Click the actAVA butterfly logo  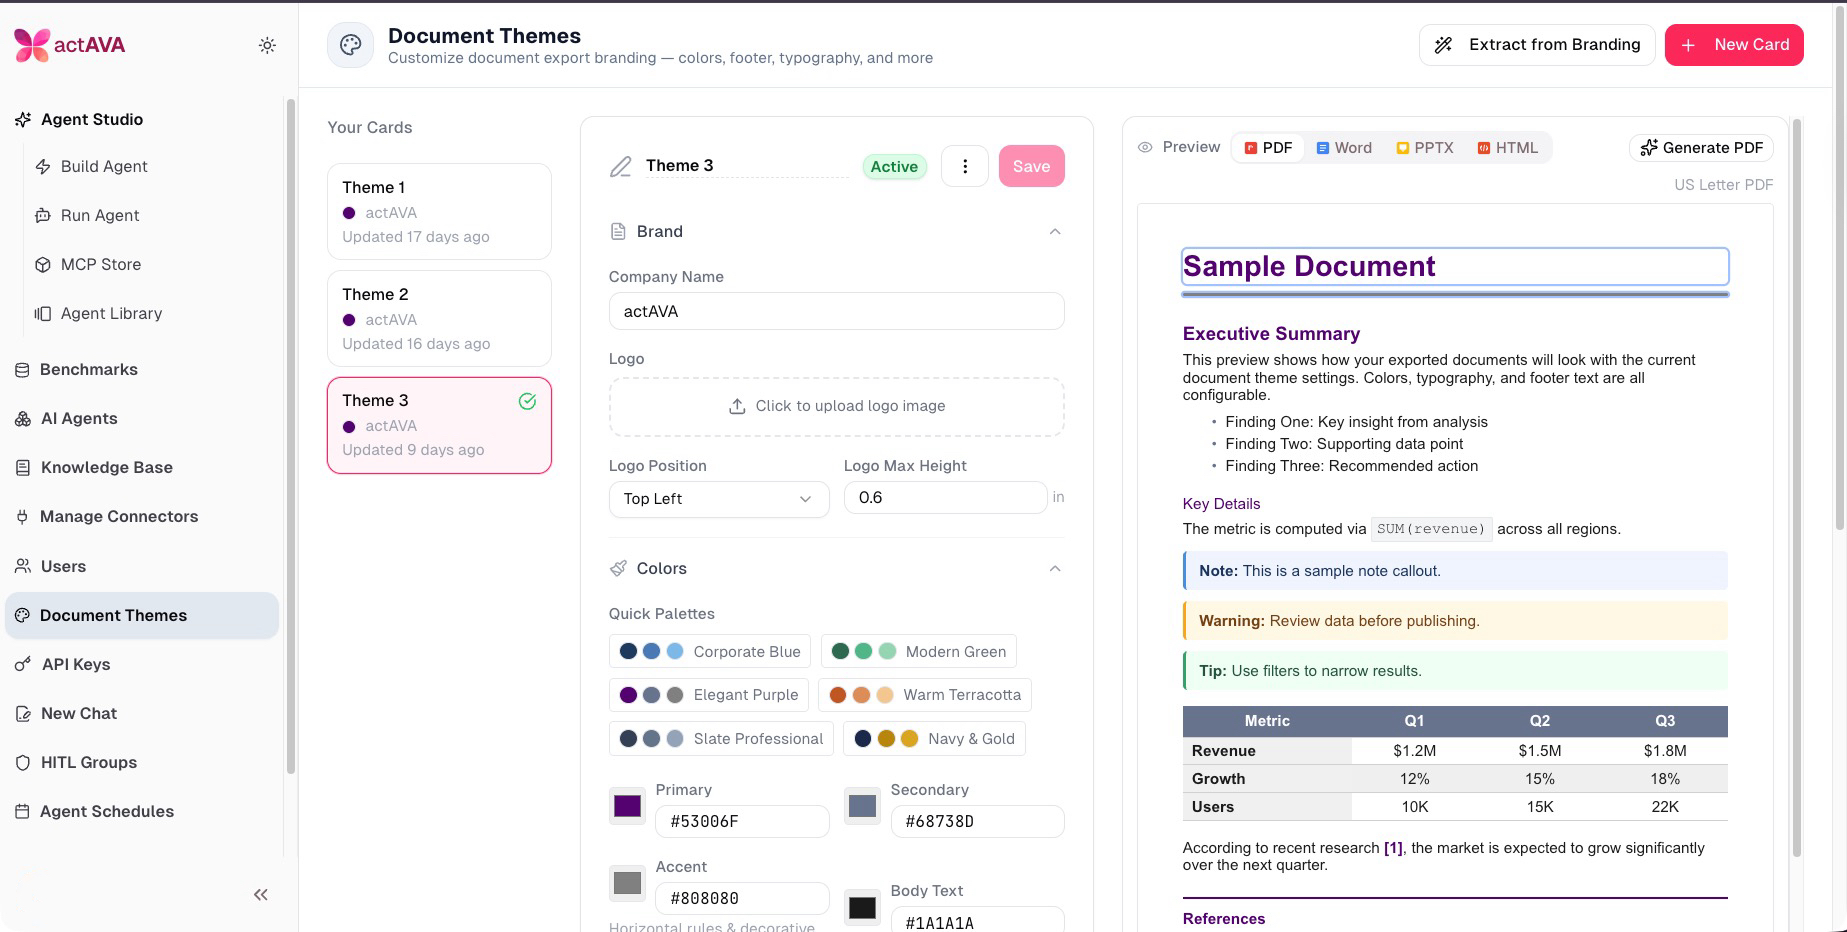click(x=32, y=45)
